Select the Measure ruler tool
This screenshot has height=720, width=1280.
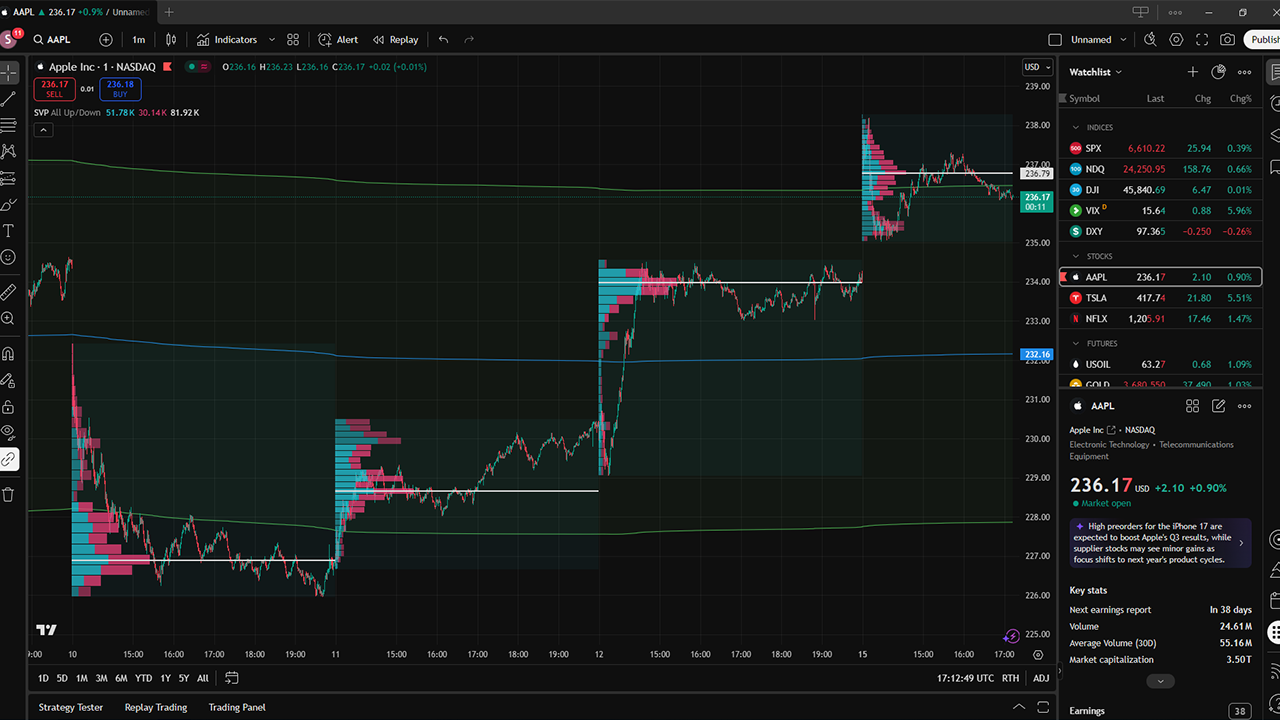coord(9,292)
